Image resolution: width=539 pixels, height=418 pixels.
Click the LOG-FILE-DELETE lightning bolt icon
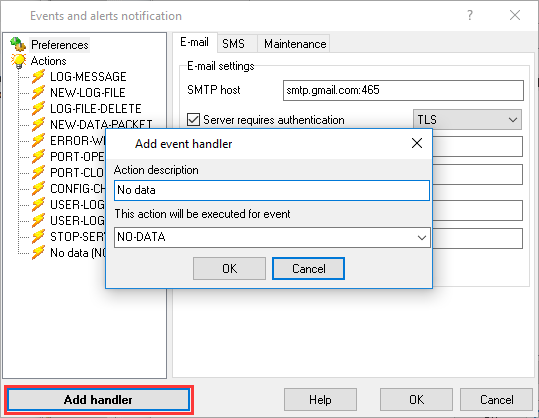38,109
